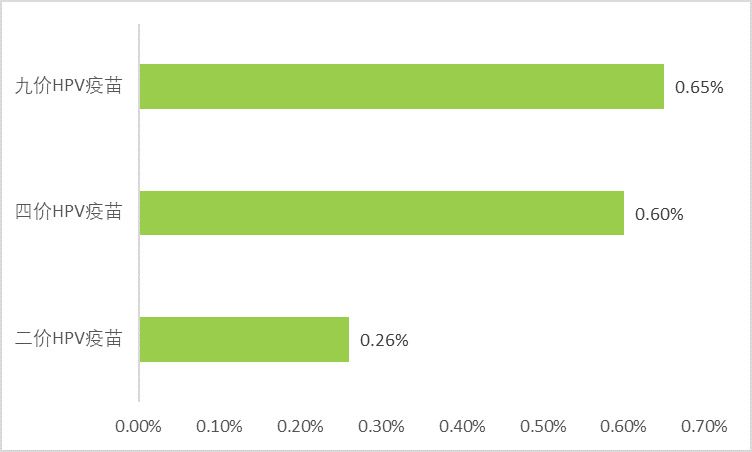Image resolution: width=752 pixels, height=452 pixels.
Task: Select the 0.65% data label
Action: [699, 88]
